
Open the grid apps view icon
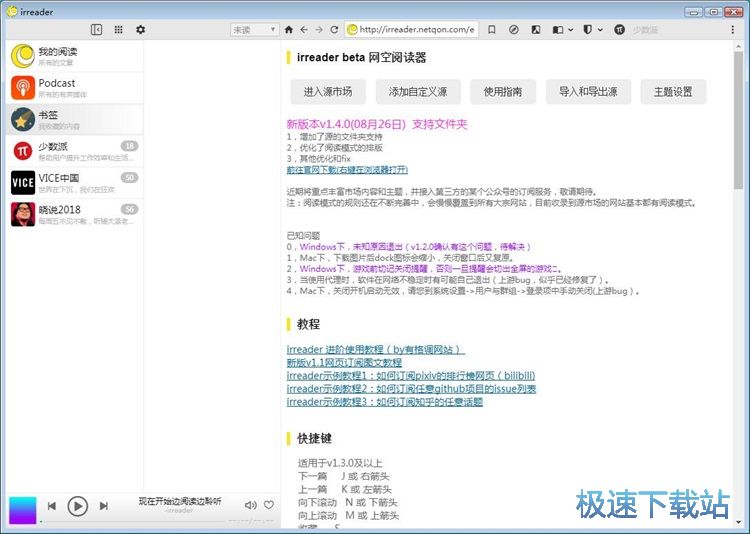(118, 30)
